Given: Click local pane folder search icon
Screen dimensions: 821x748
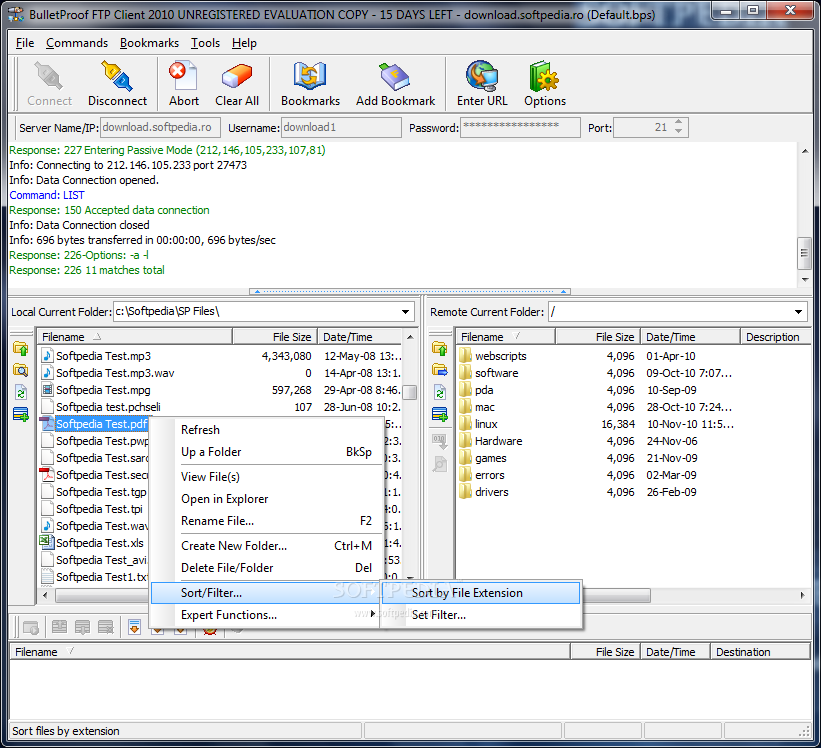Looking at the screenshot, I should tap(20, 371).
